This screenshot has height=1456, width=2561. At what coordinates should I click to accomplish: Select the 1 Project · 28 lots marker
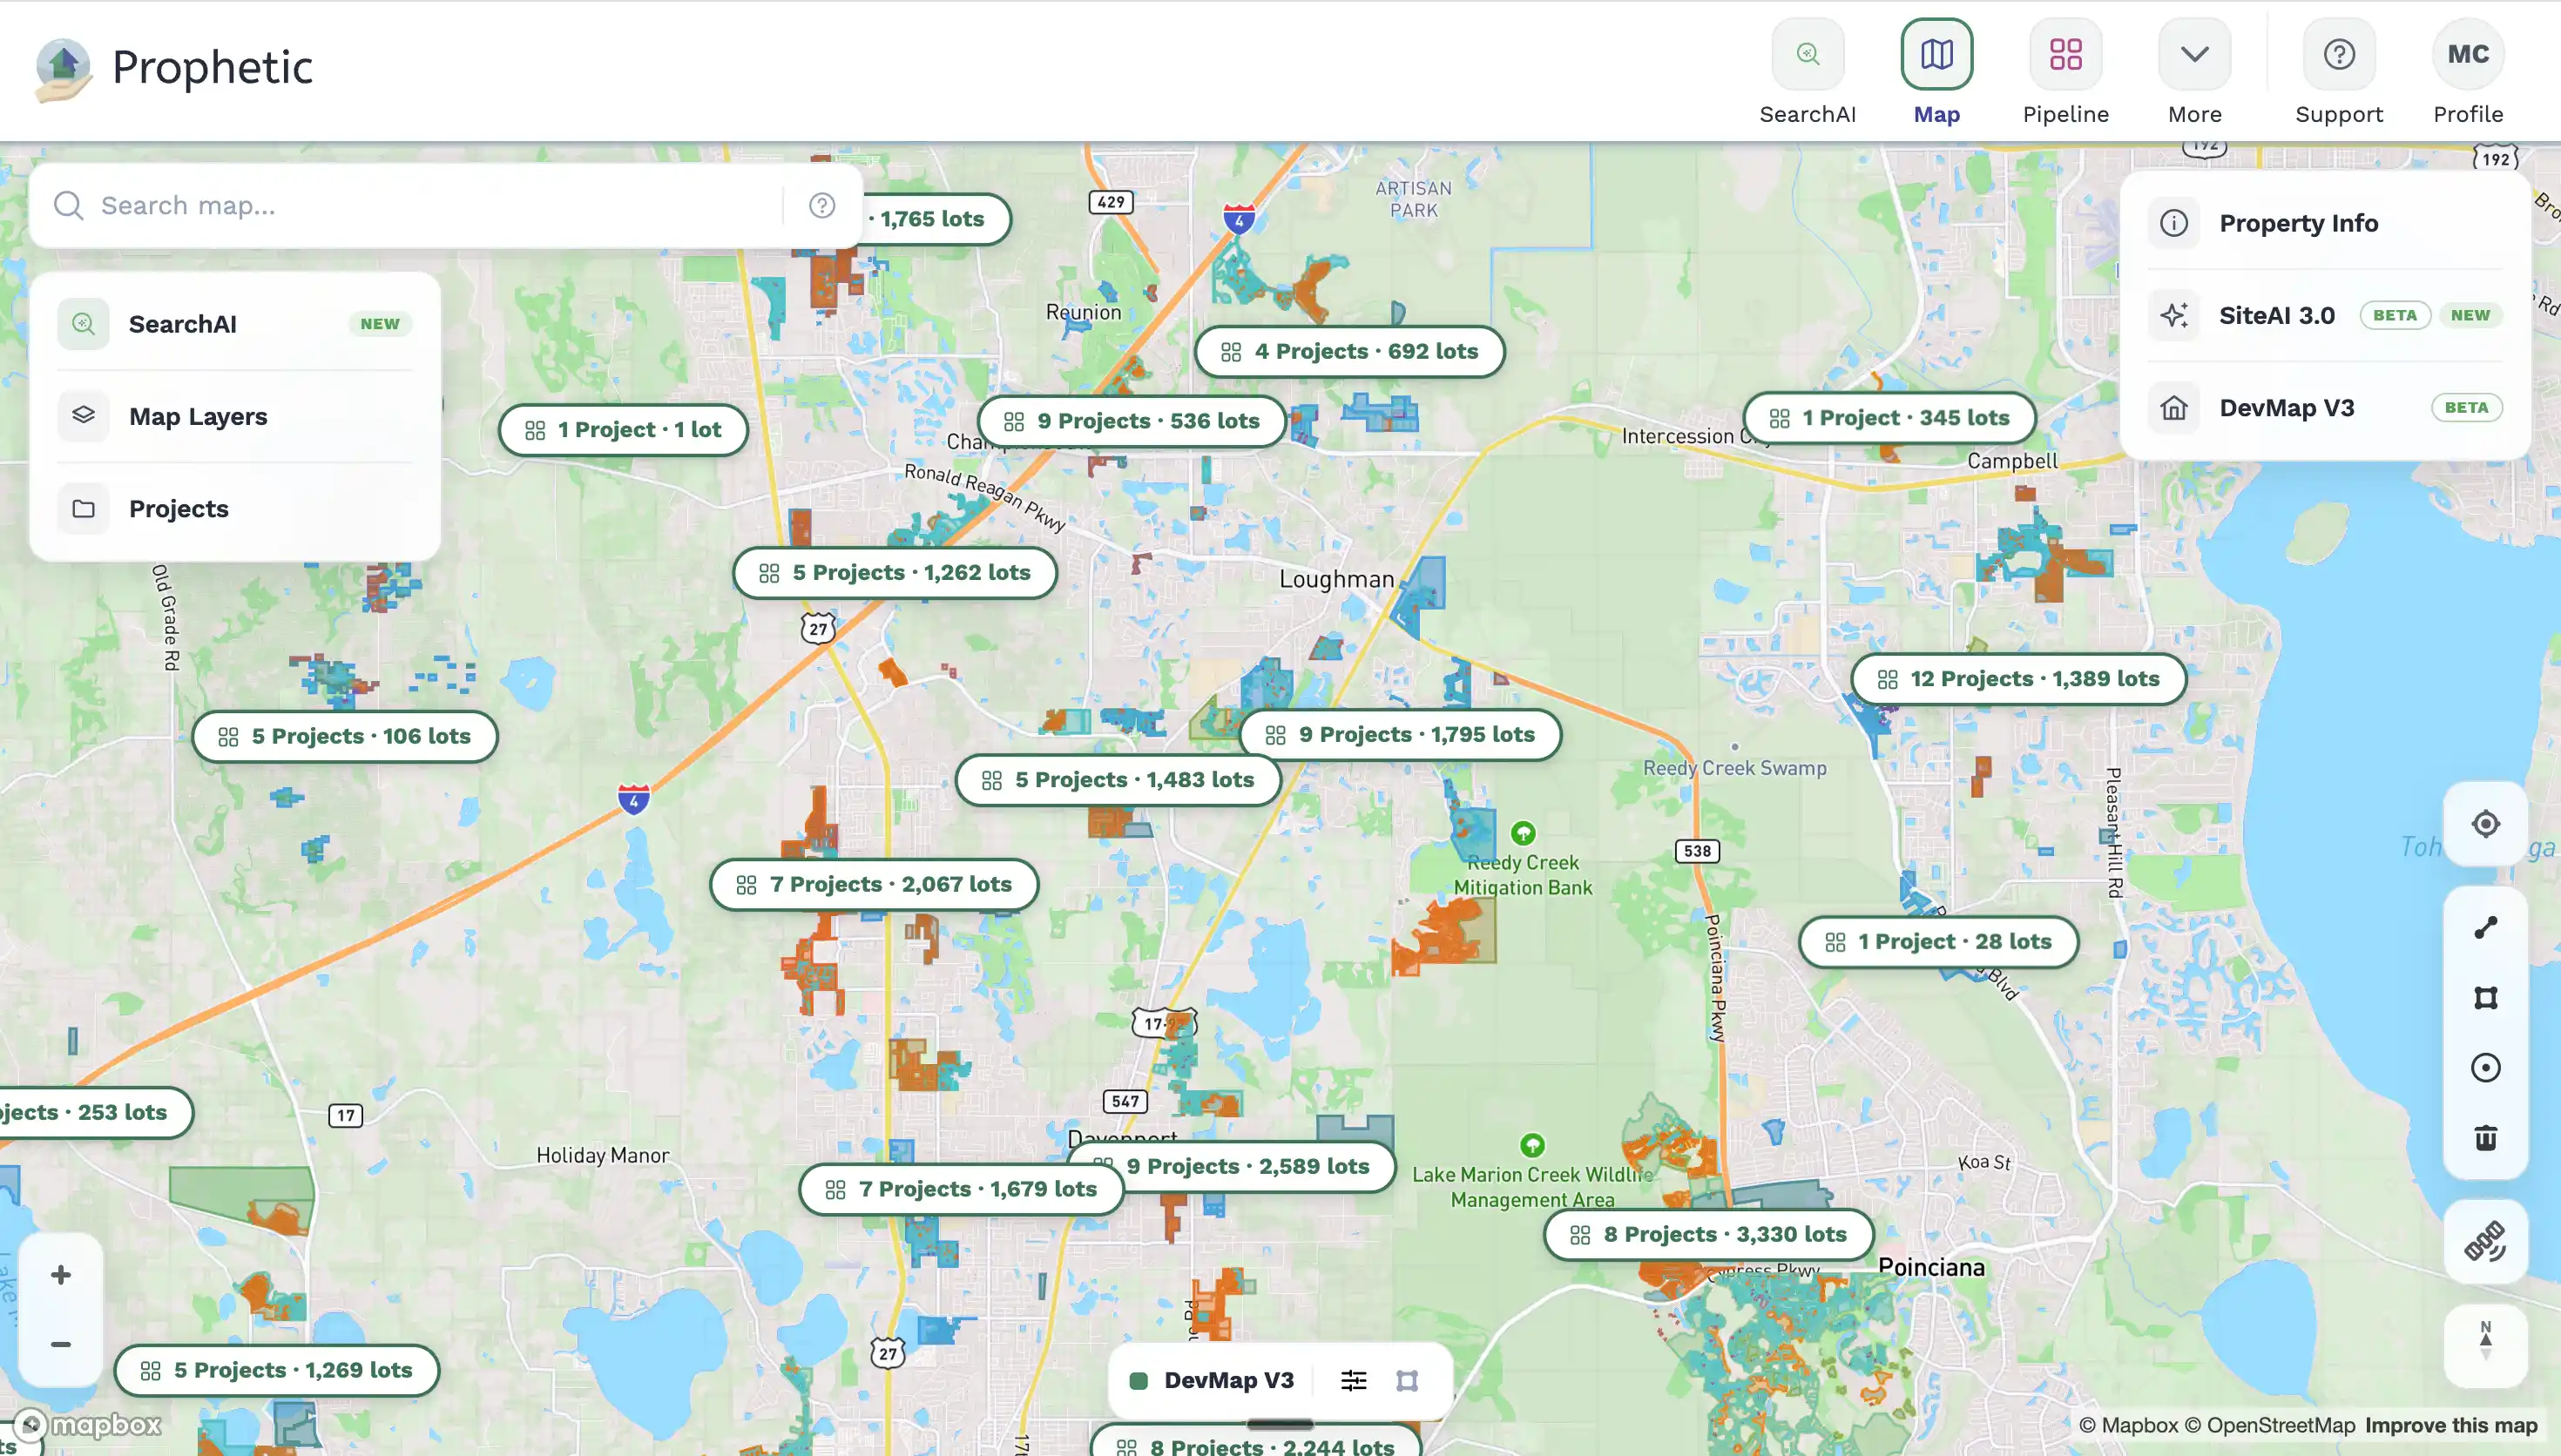(1938, 942)
